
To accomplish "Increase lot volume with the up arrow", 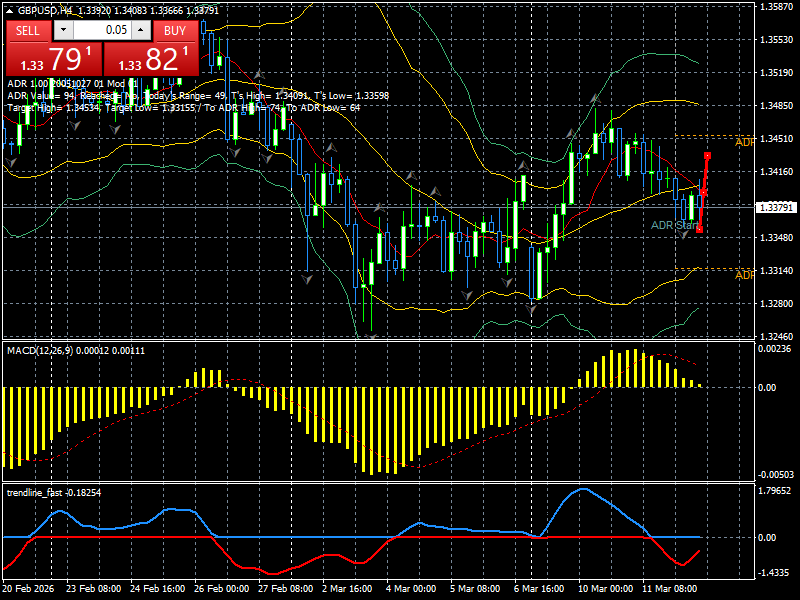I will 141,30.
